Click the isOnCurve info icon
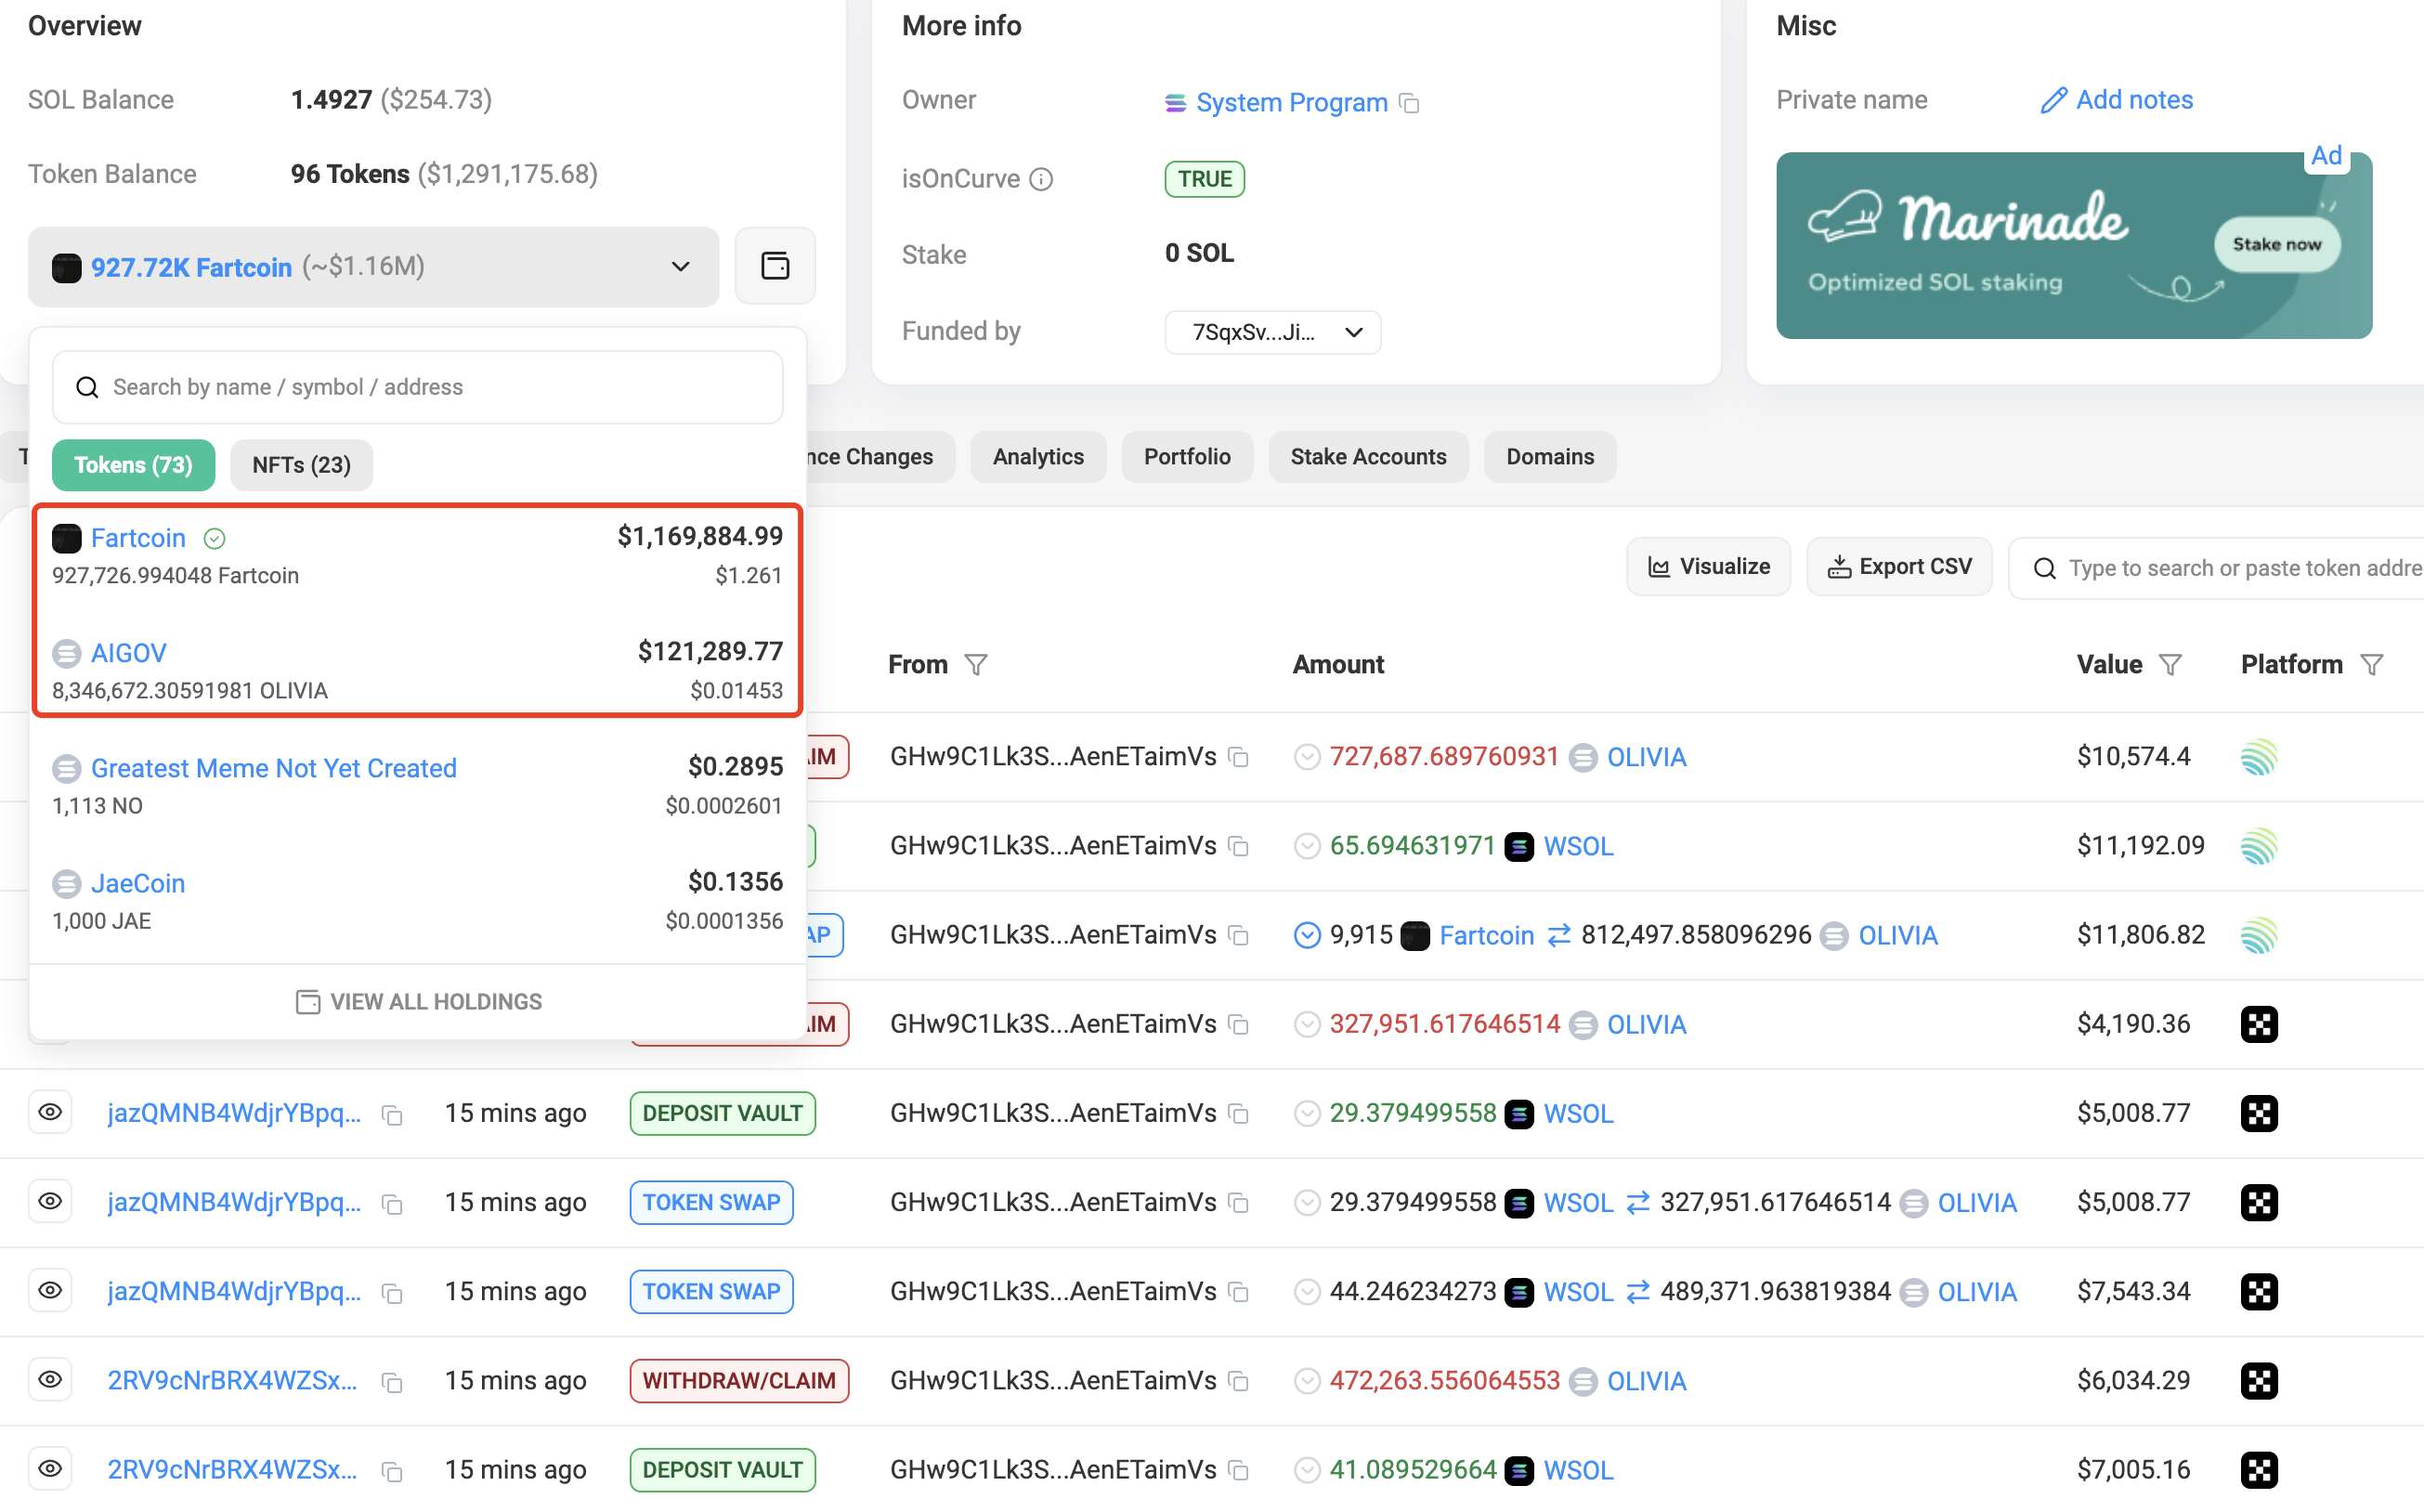This screenshot has width=2424, height=1512. [1041, 179]
